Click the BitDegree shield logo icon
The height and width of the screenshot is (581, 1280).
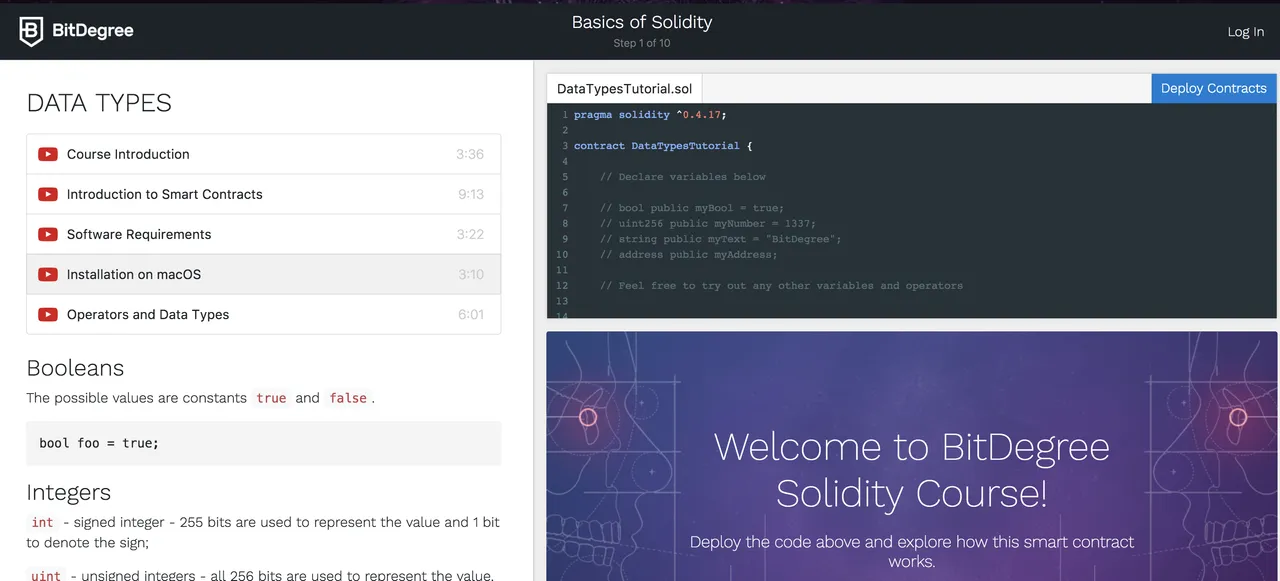tap(32, 31)
